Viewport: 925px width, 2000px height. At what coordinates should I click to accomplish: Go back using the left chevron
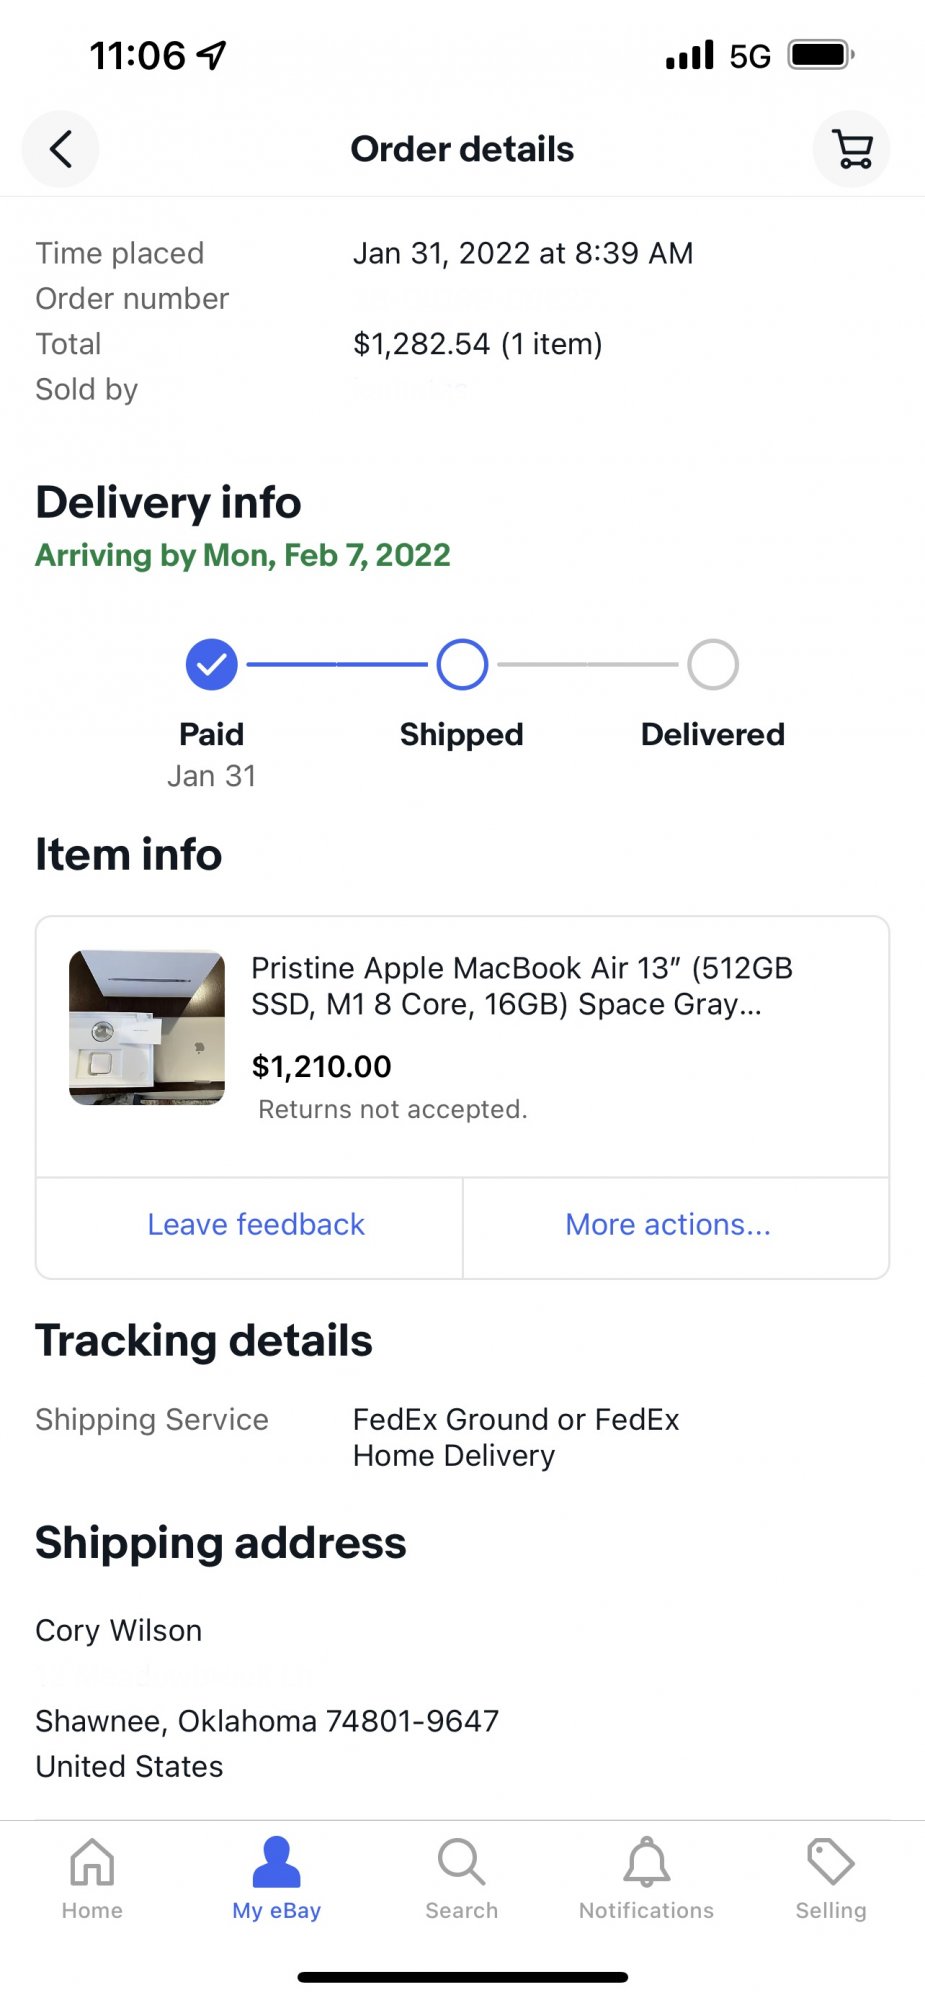(x=60, y=149)
